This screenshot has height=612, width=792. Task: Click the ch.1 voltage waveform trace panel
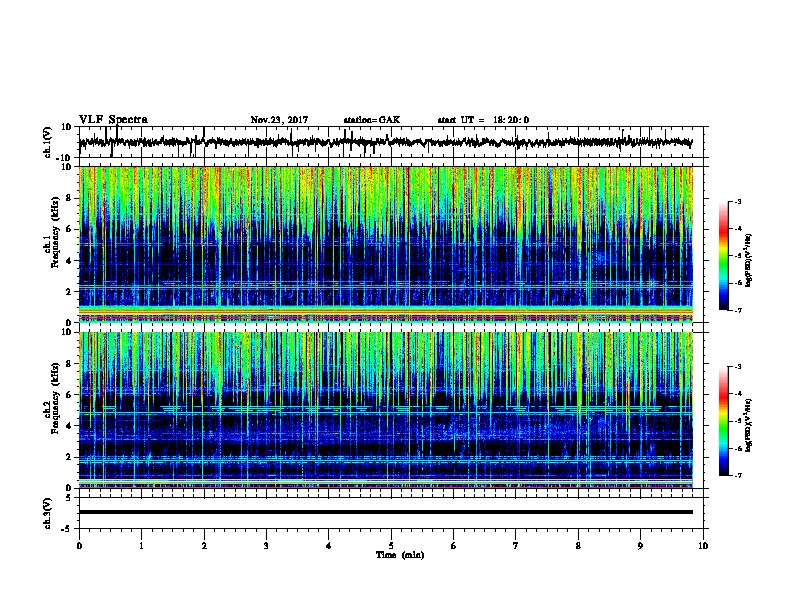(393, 142)
